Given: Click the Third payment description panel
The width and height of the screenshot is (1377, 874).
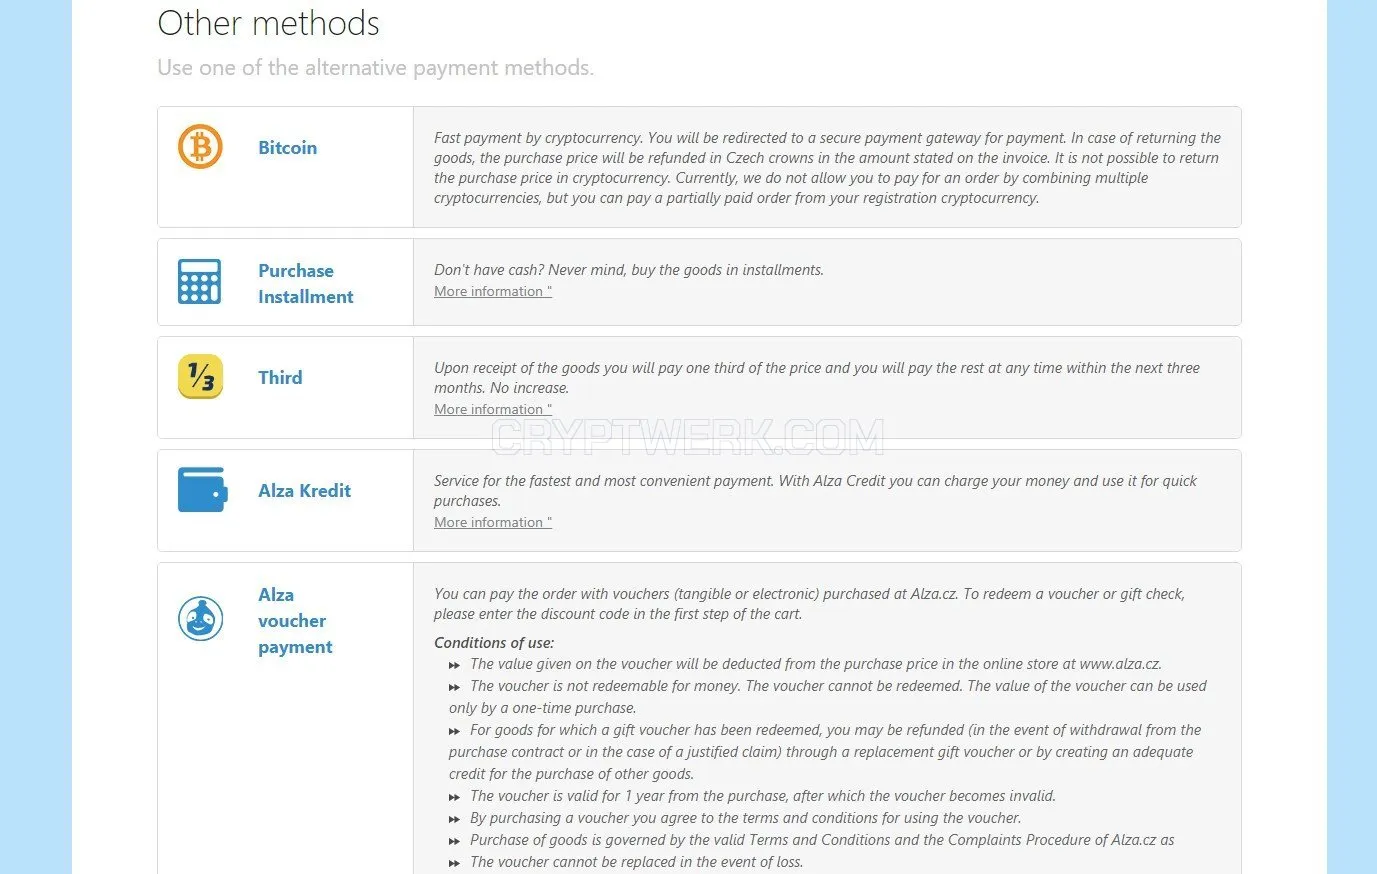Looking at the screenshot, I should pyautogui.click(x=827, y=387).
